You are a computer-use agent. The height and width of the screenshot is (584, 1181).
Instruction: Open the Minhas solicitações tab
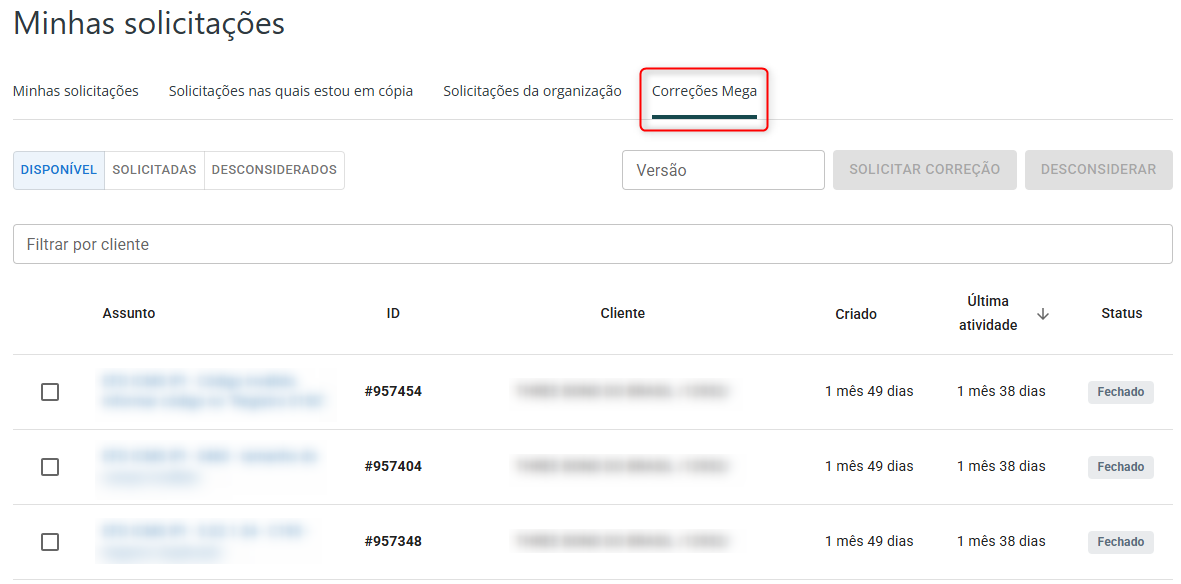(x=76, y=91)
